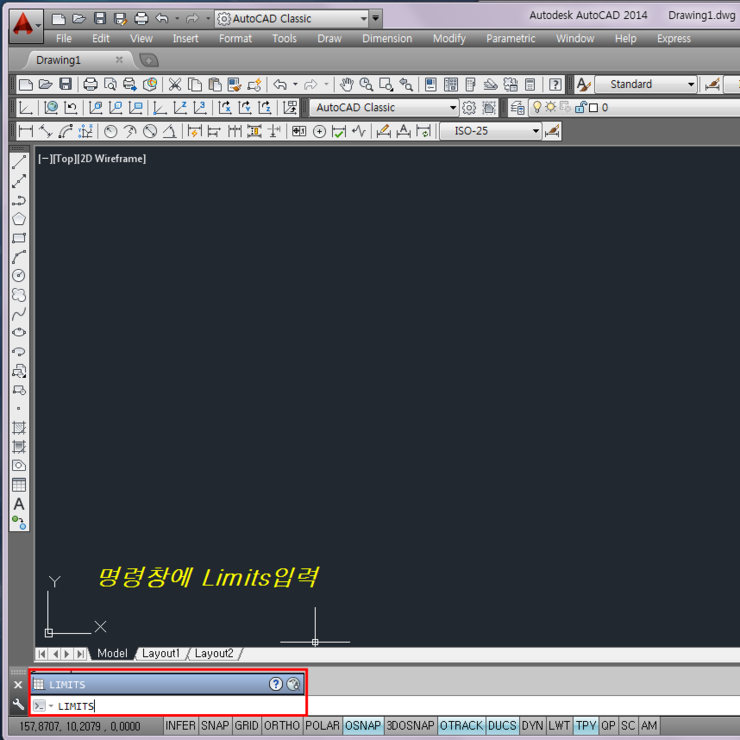Select the Line tool in the Draw toolbar
The image size is (740, 740).
coord(19,162)
